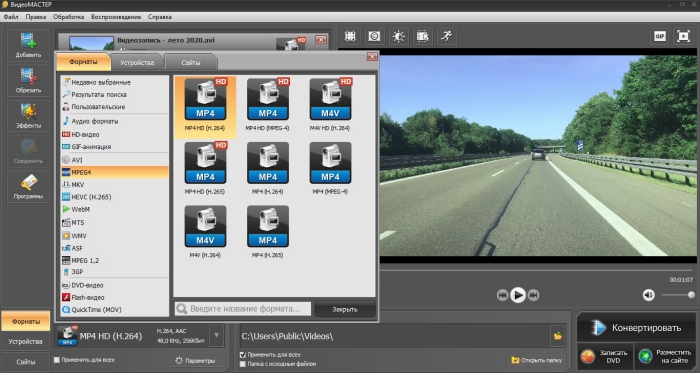Click the Закрыть button
700x373 pixels.
(345, 309)
